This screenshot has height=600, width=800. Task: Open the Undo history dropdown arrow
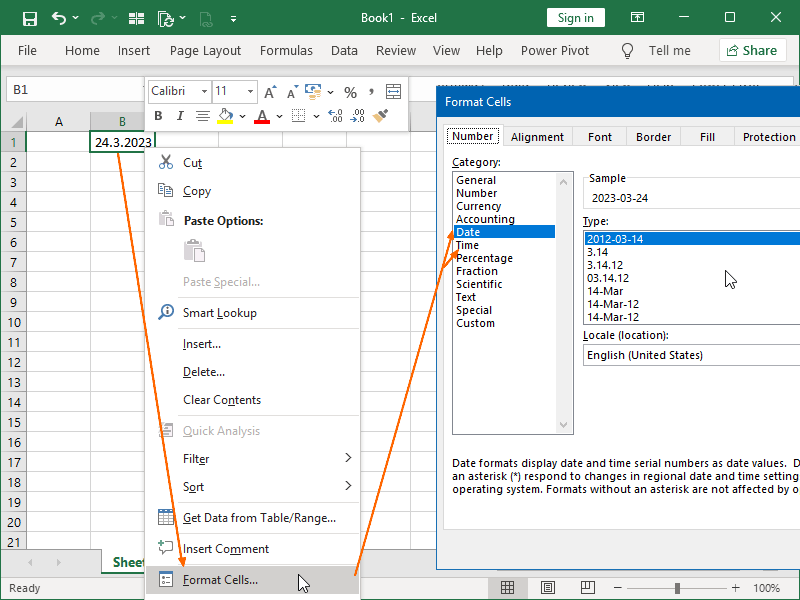[x=73, y=17]
